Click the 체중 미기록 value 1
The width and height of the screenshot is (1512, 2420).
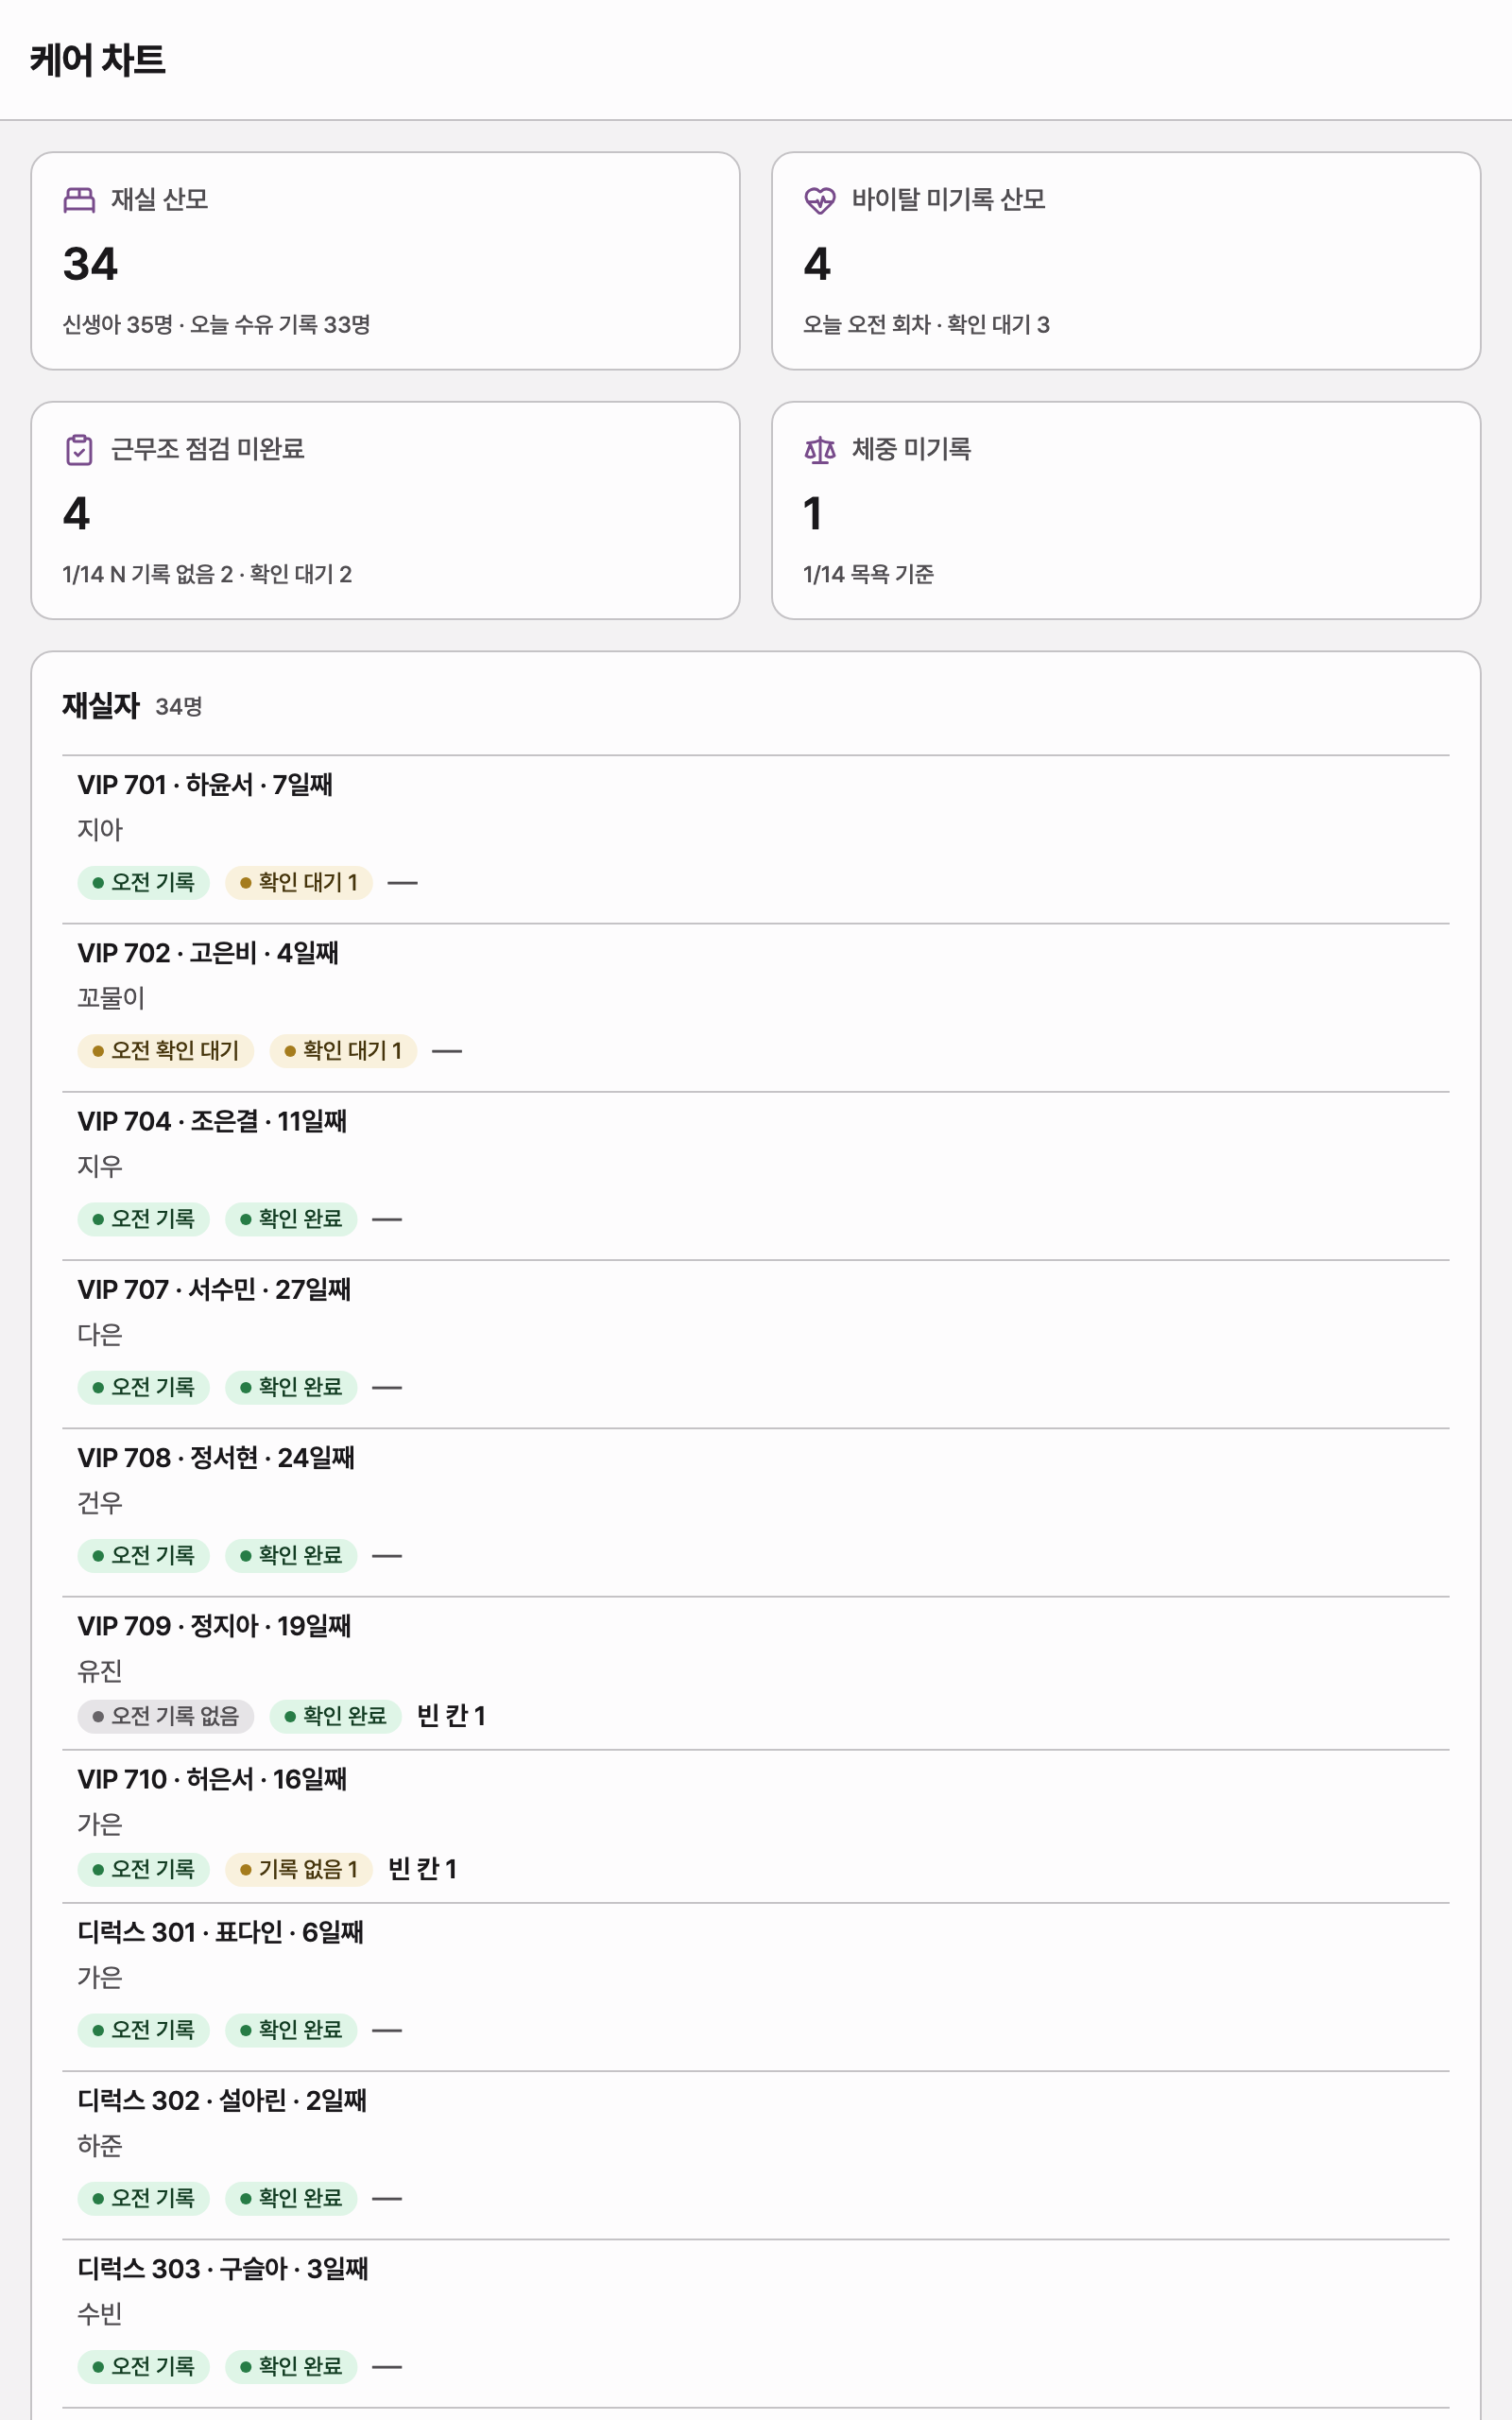tap(813, 514)
